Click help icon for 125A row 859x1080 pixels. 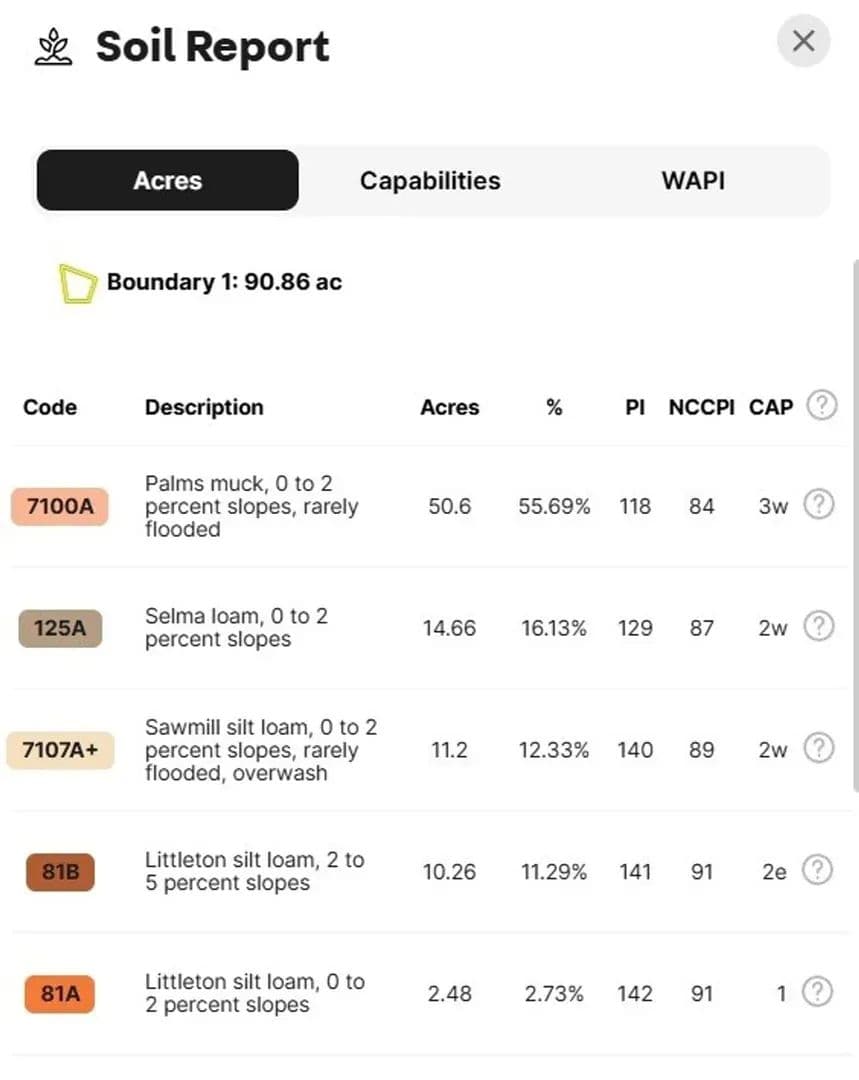pos(818,627)
